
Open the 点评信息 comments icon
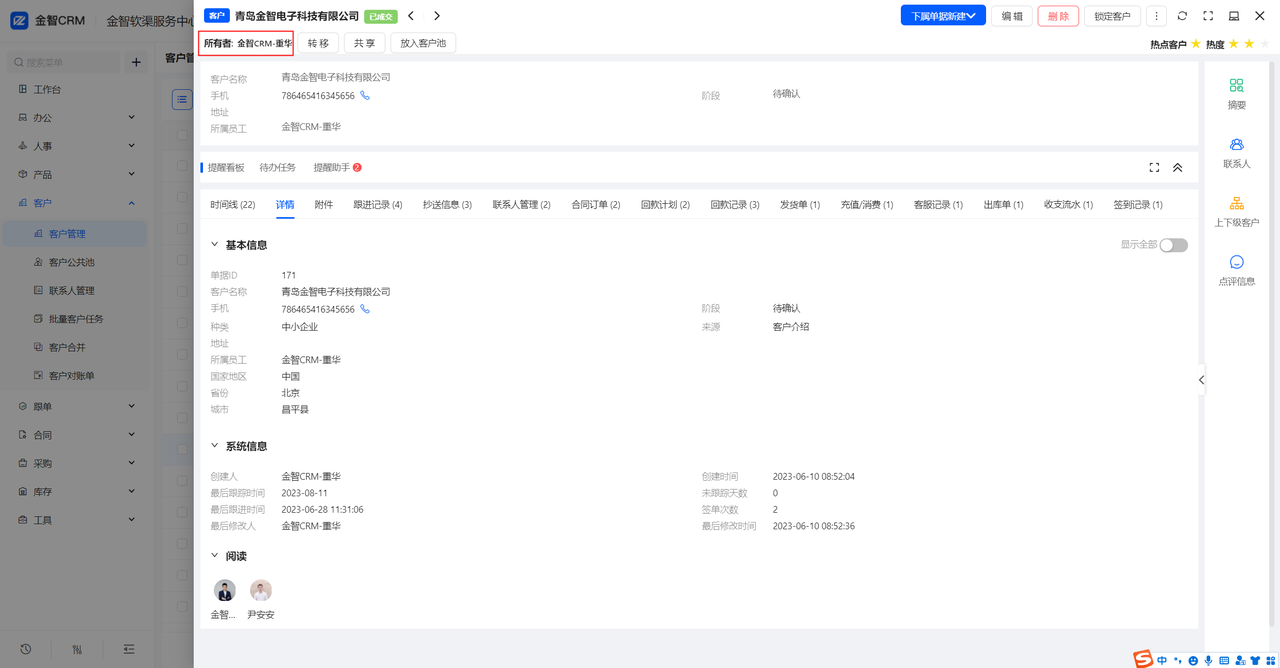coord(1237,262)
